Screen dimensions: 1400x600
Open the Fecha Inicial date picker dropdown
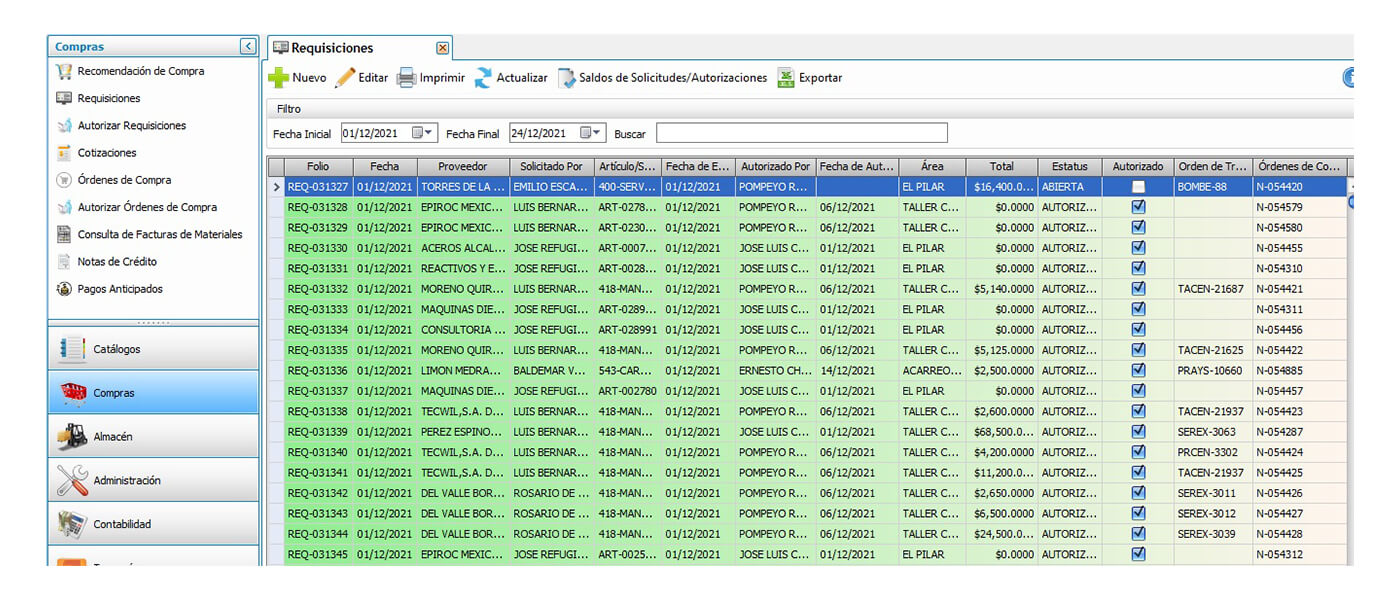[423, 133]
